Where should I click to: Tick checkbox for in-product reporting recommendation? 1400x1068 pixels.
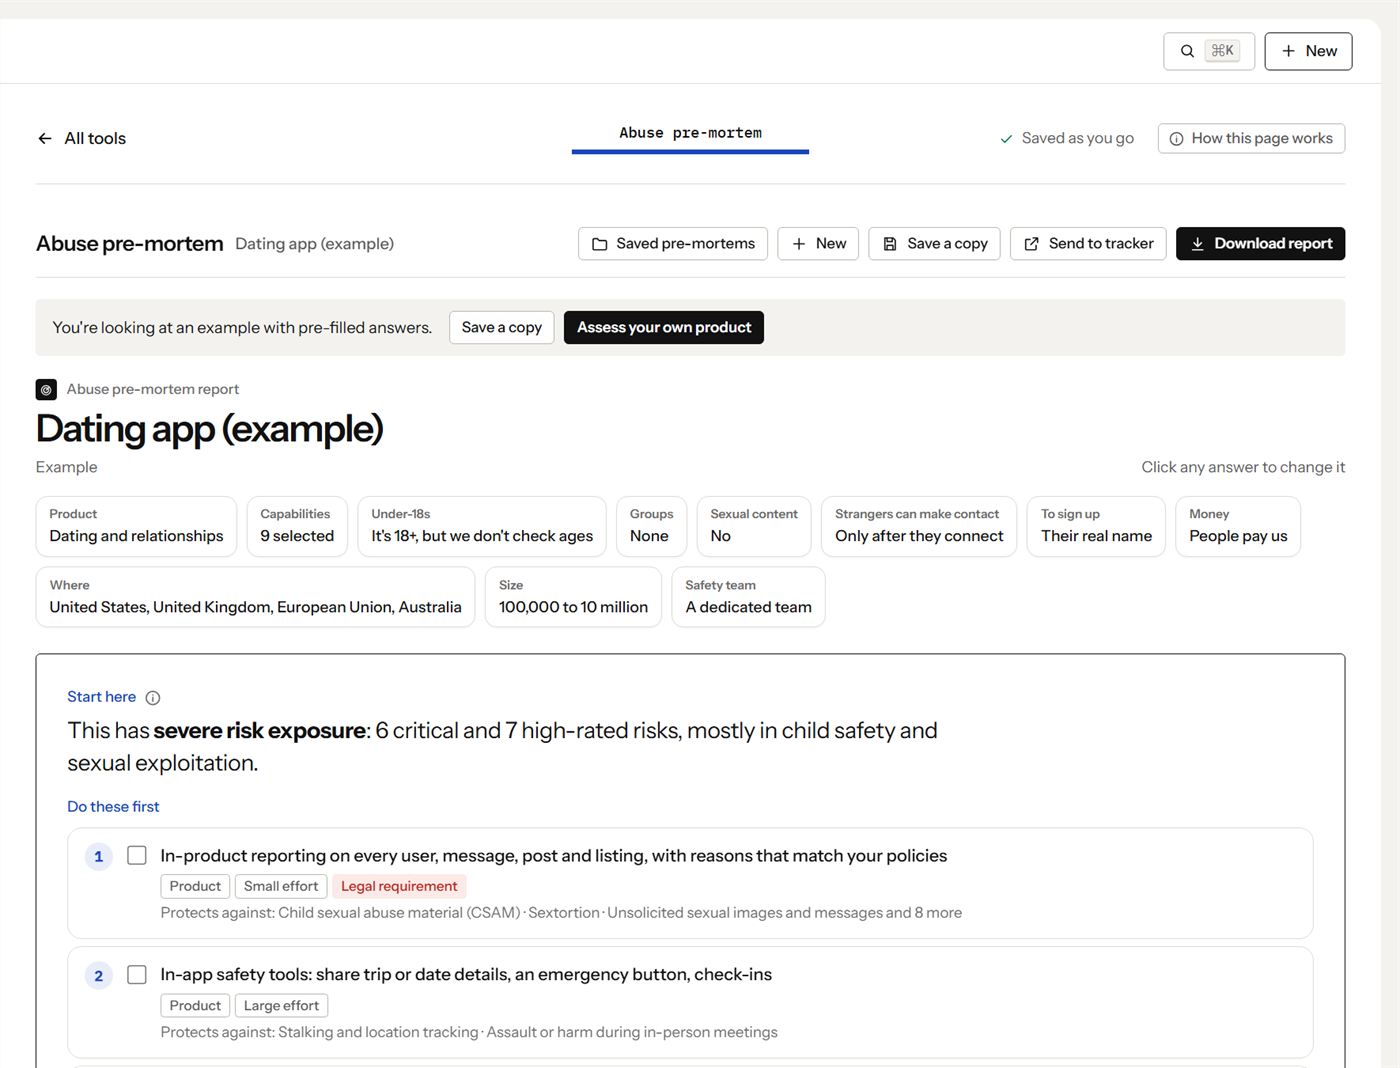(137, 855)
